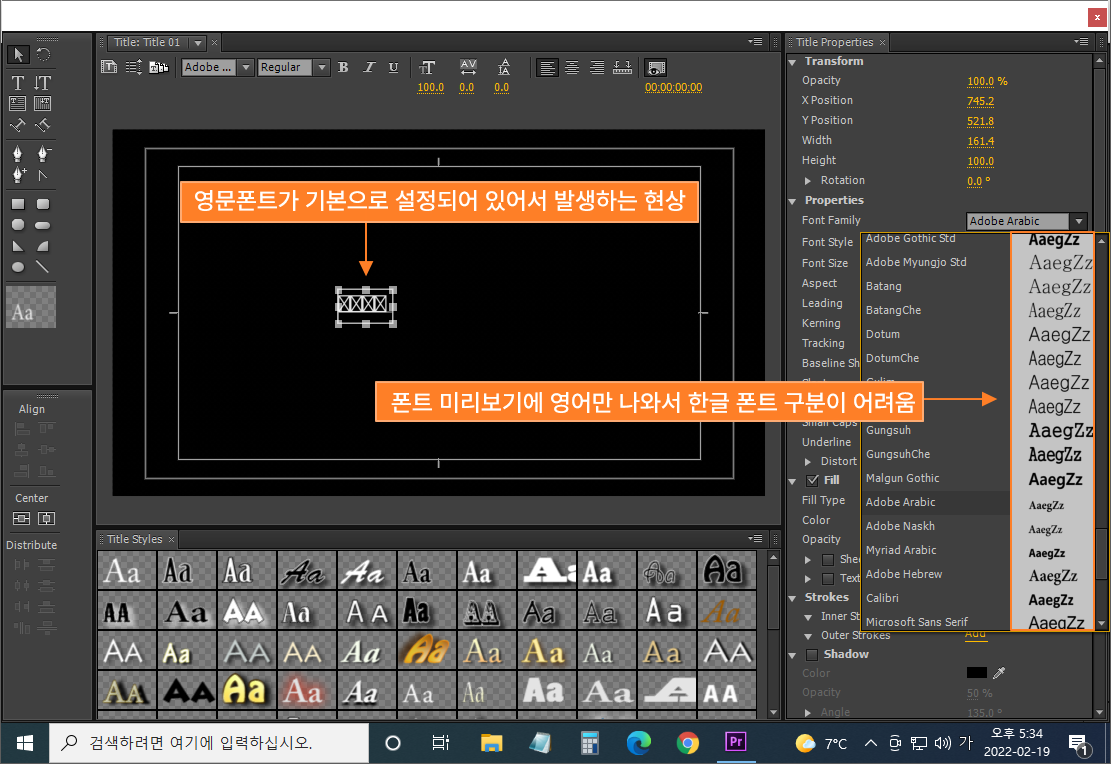Open the Windows Start menu
1111x764 pixels.
(25, 743)
